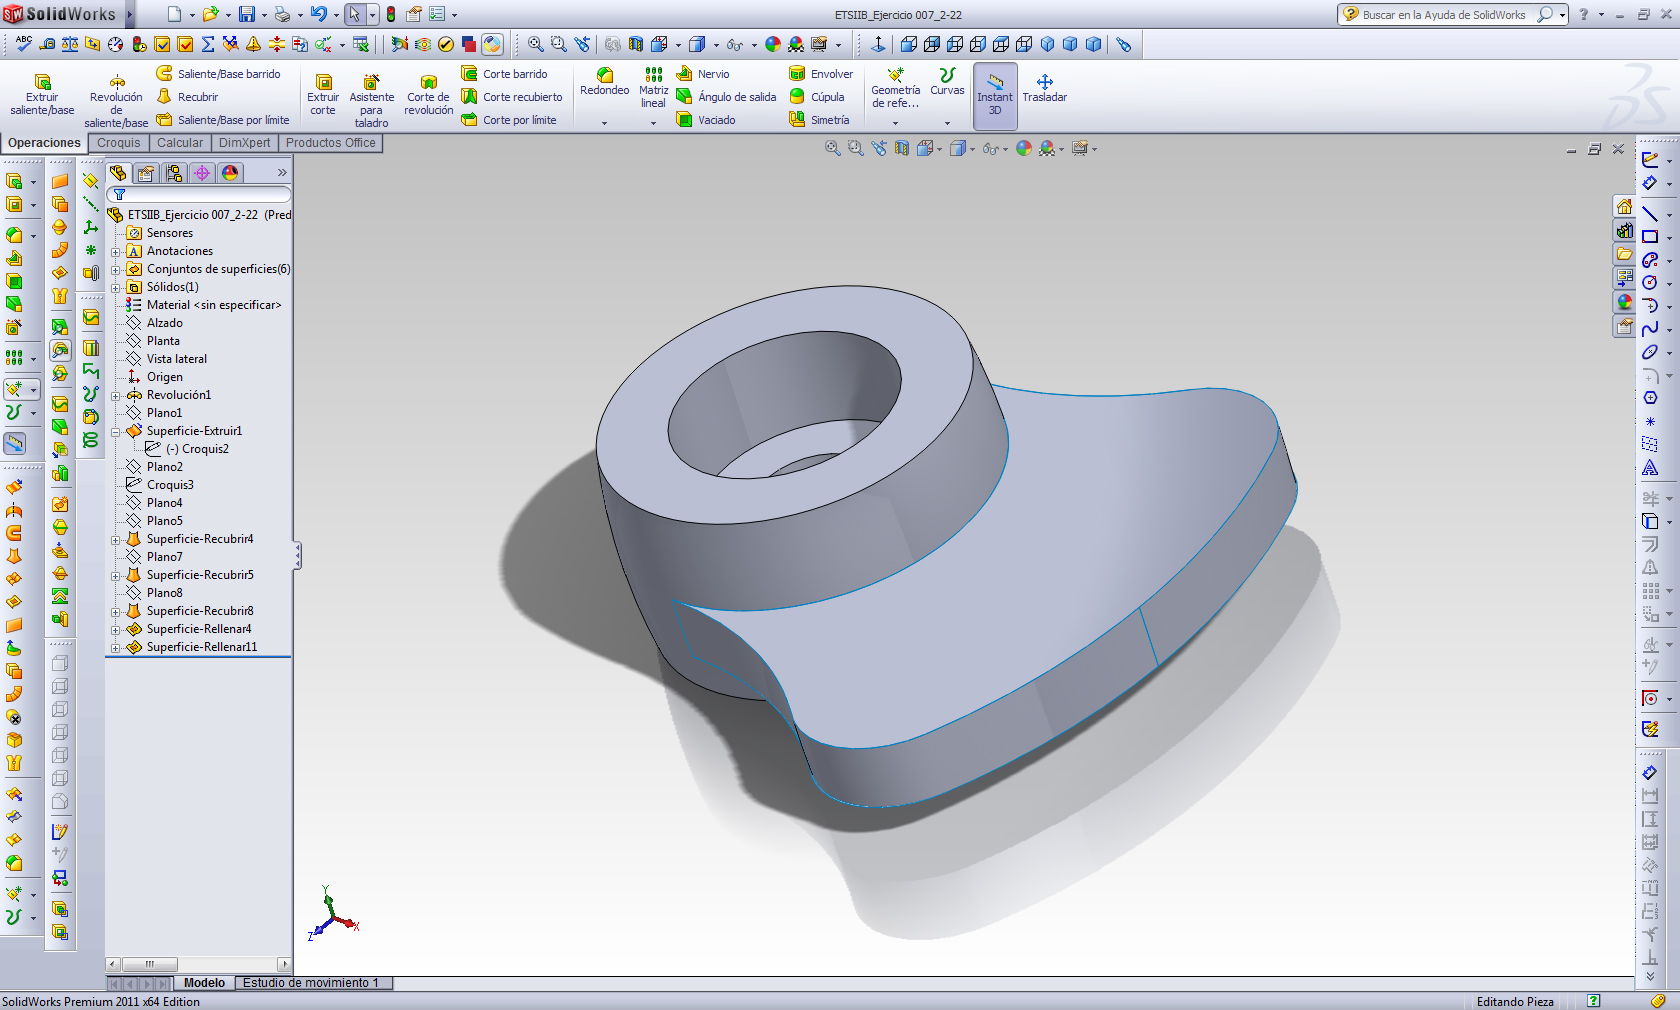The width and height of the screenshot is (1680, 1010).
Task: Click the Extruir corte tool
Action: click(x=323, y=95)
